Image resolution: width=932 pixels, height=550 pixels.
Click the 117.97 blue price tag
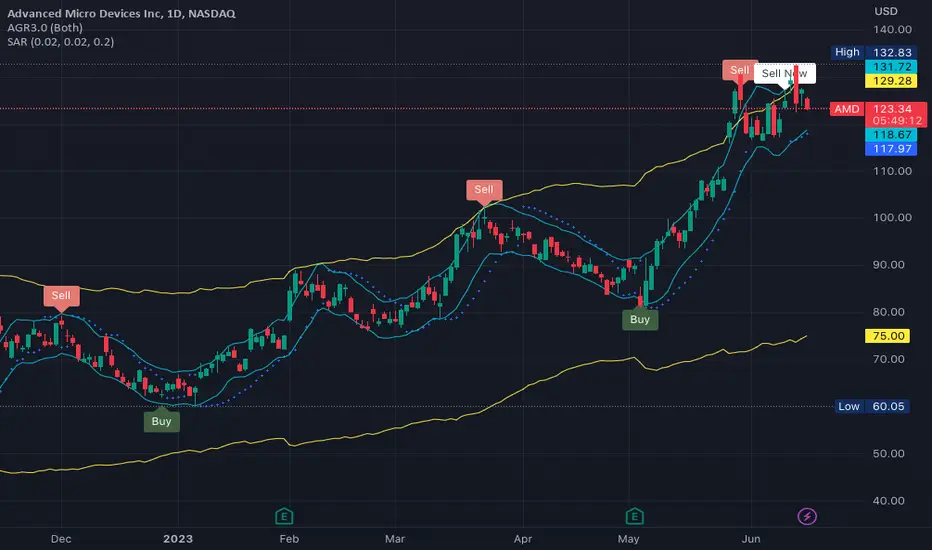892,149
